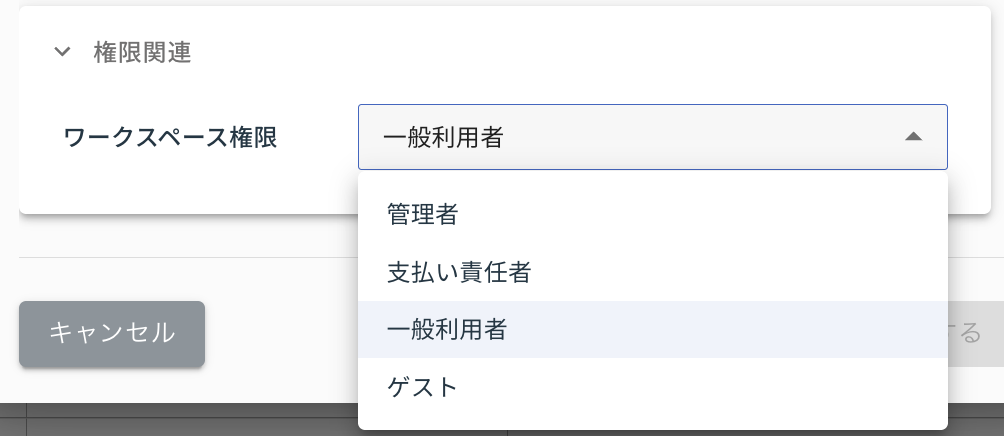Toggle the chevron beside 権限関連

[x=63, y=52]
